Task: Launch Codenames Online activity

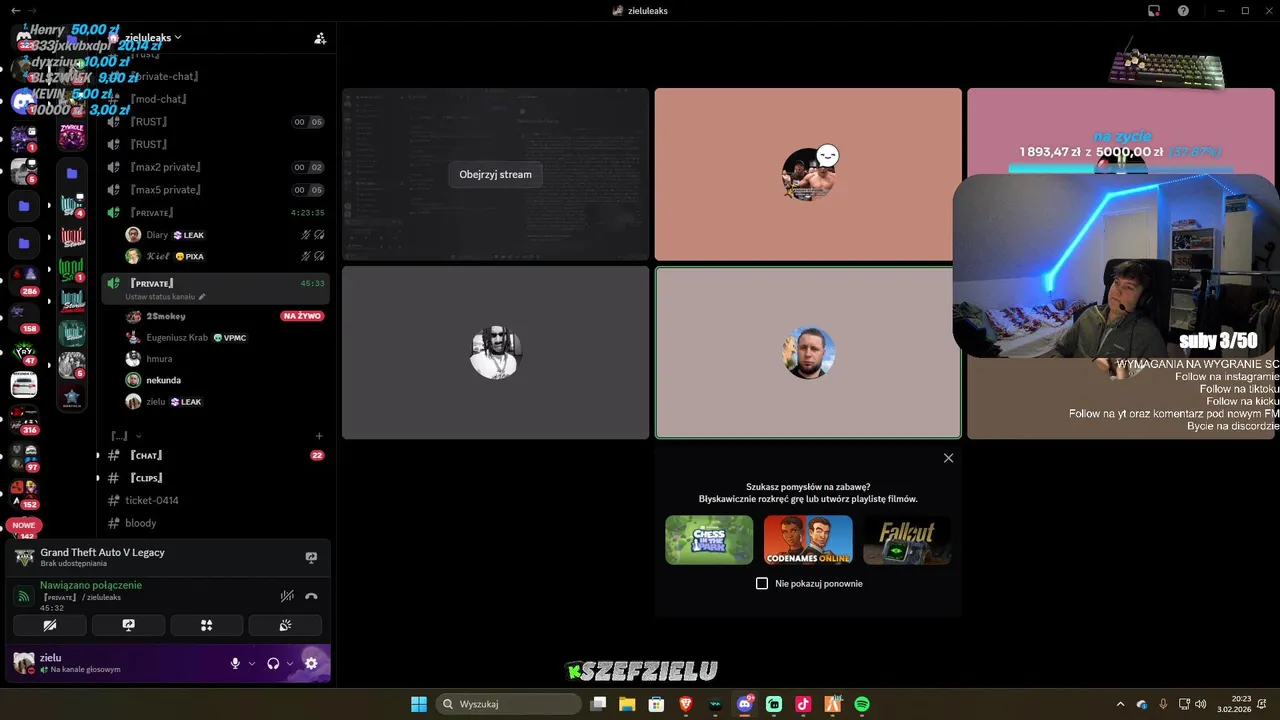Action: click(x=808, y=540)
